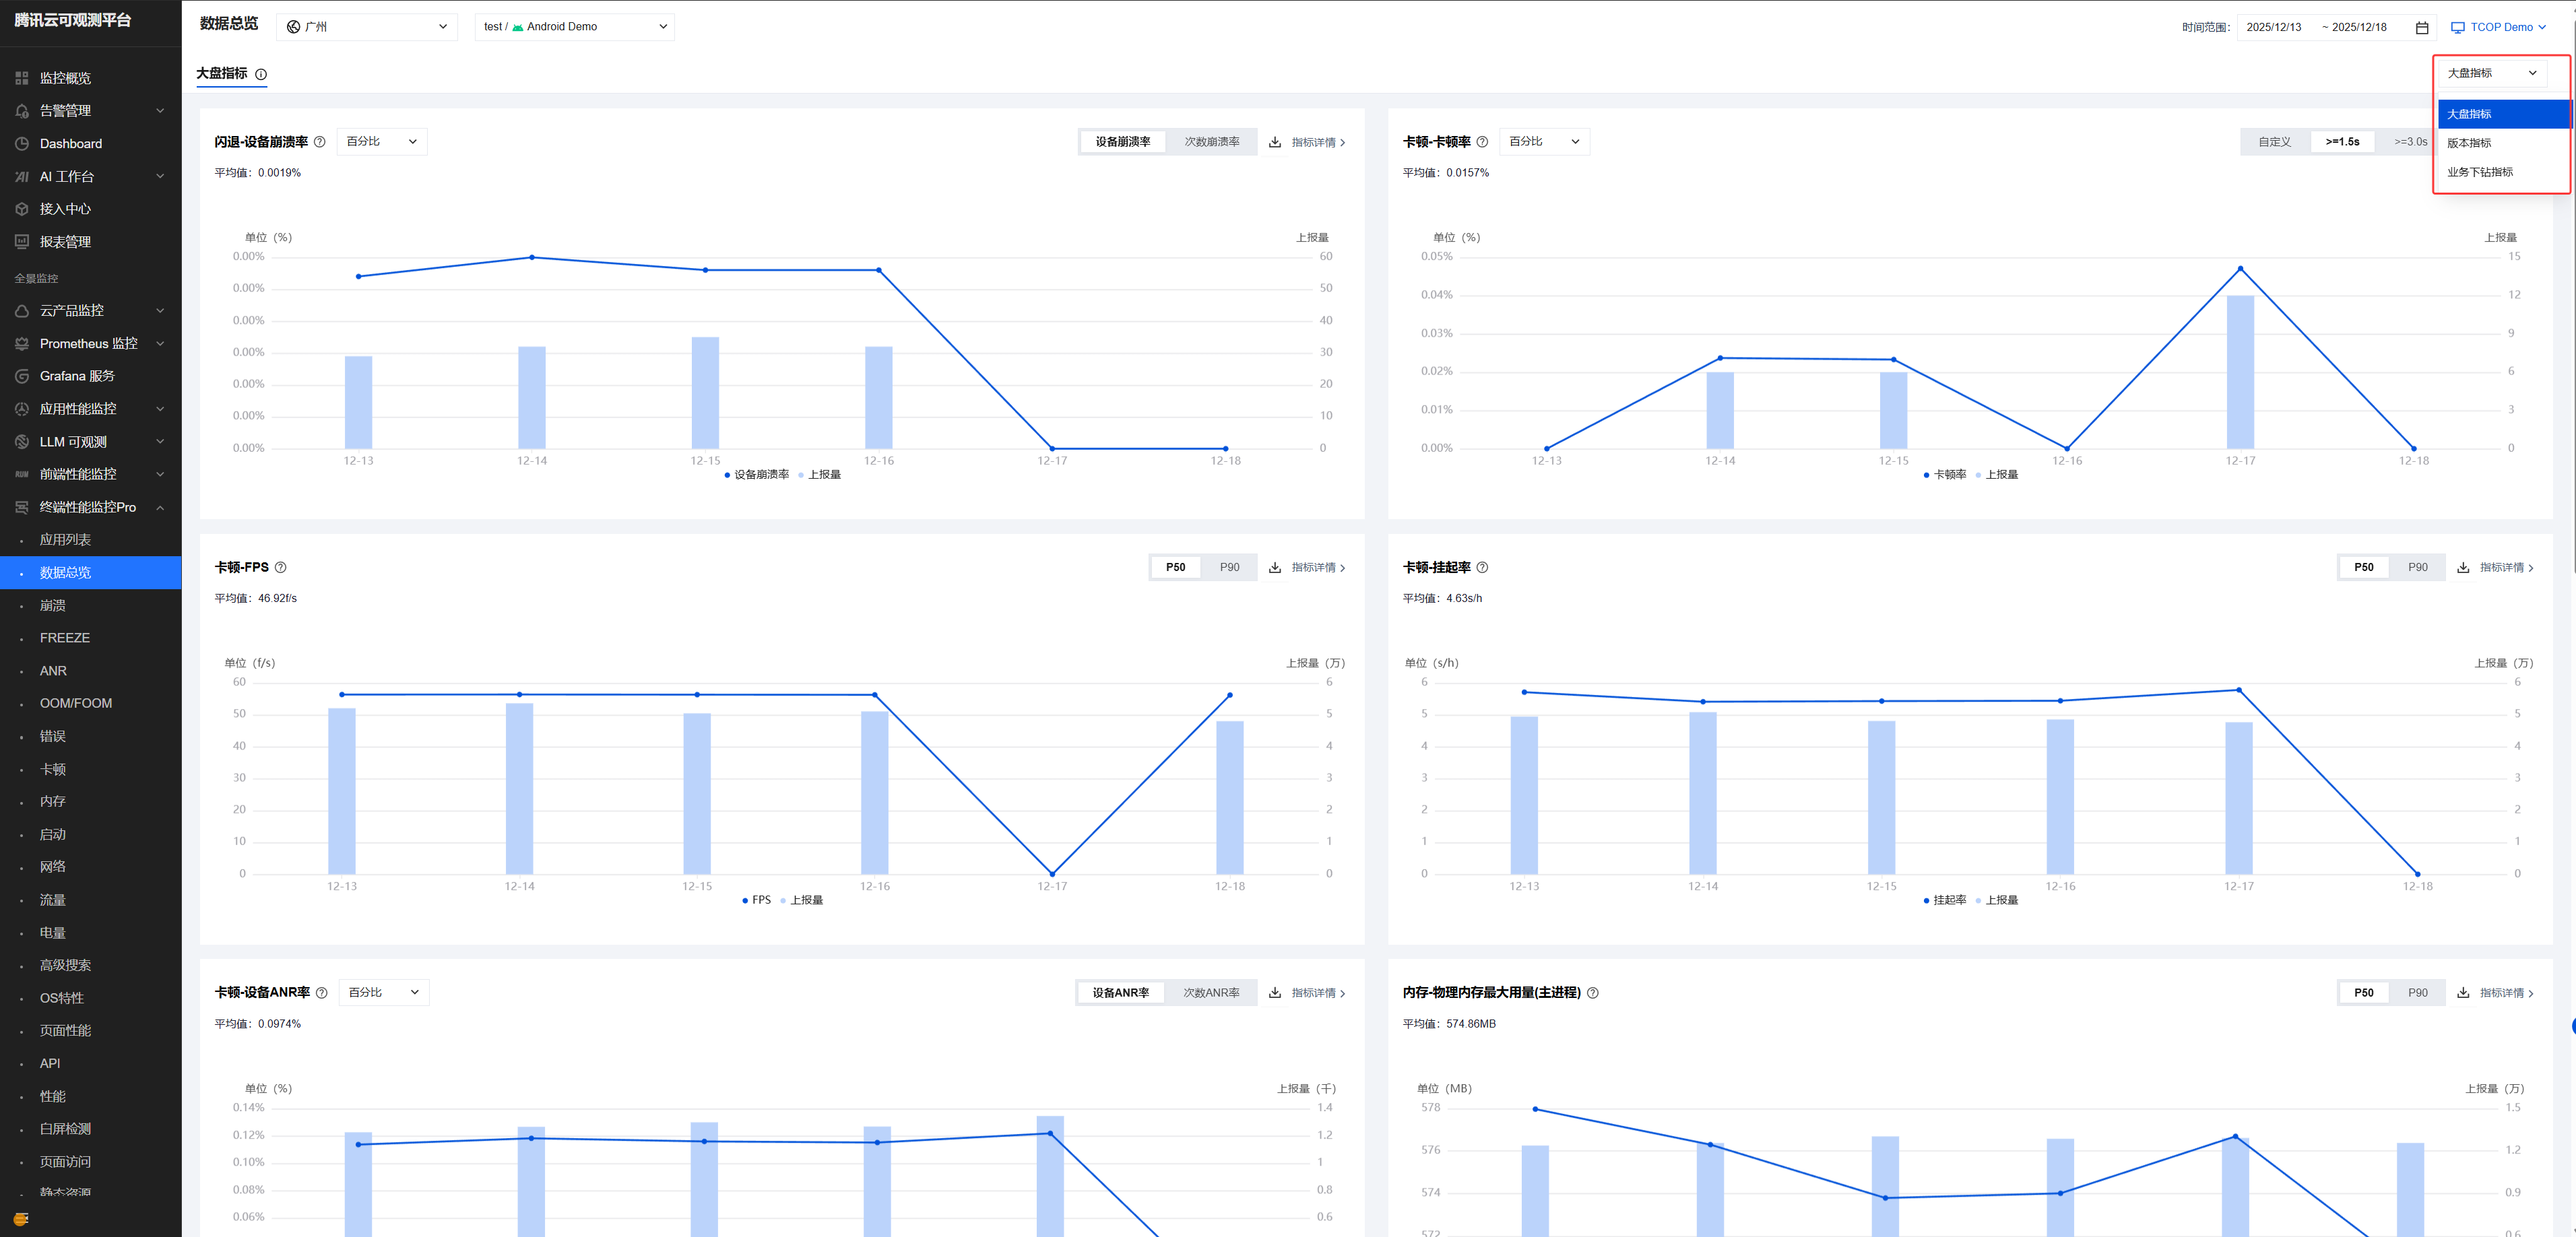Click info icon beside 大盘指标 tab

261,74
